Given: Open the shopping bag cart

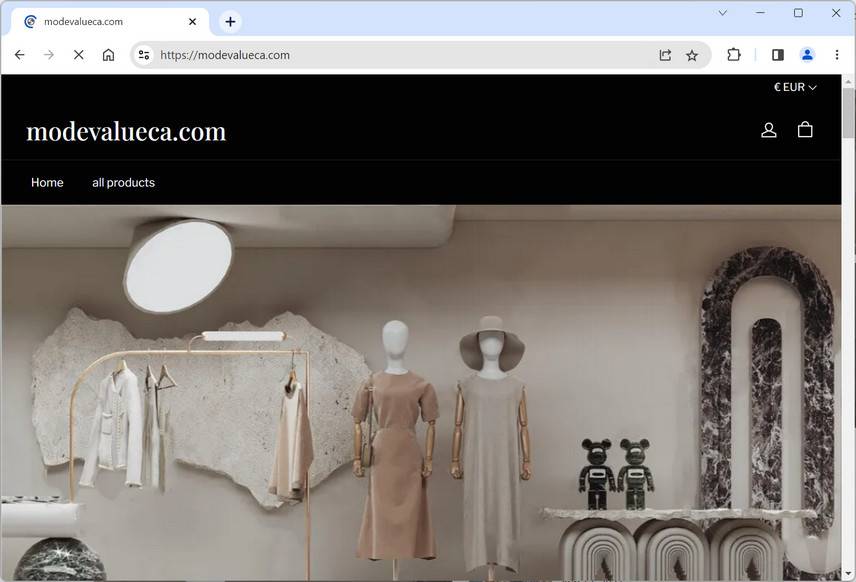Looking at the screenshot, I should (805, 129).
